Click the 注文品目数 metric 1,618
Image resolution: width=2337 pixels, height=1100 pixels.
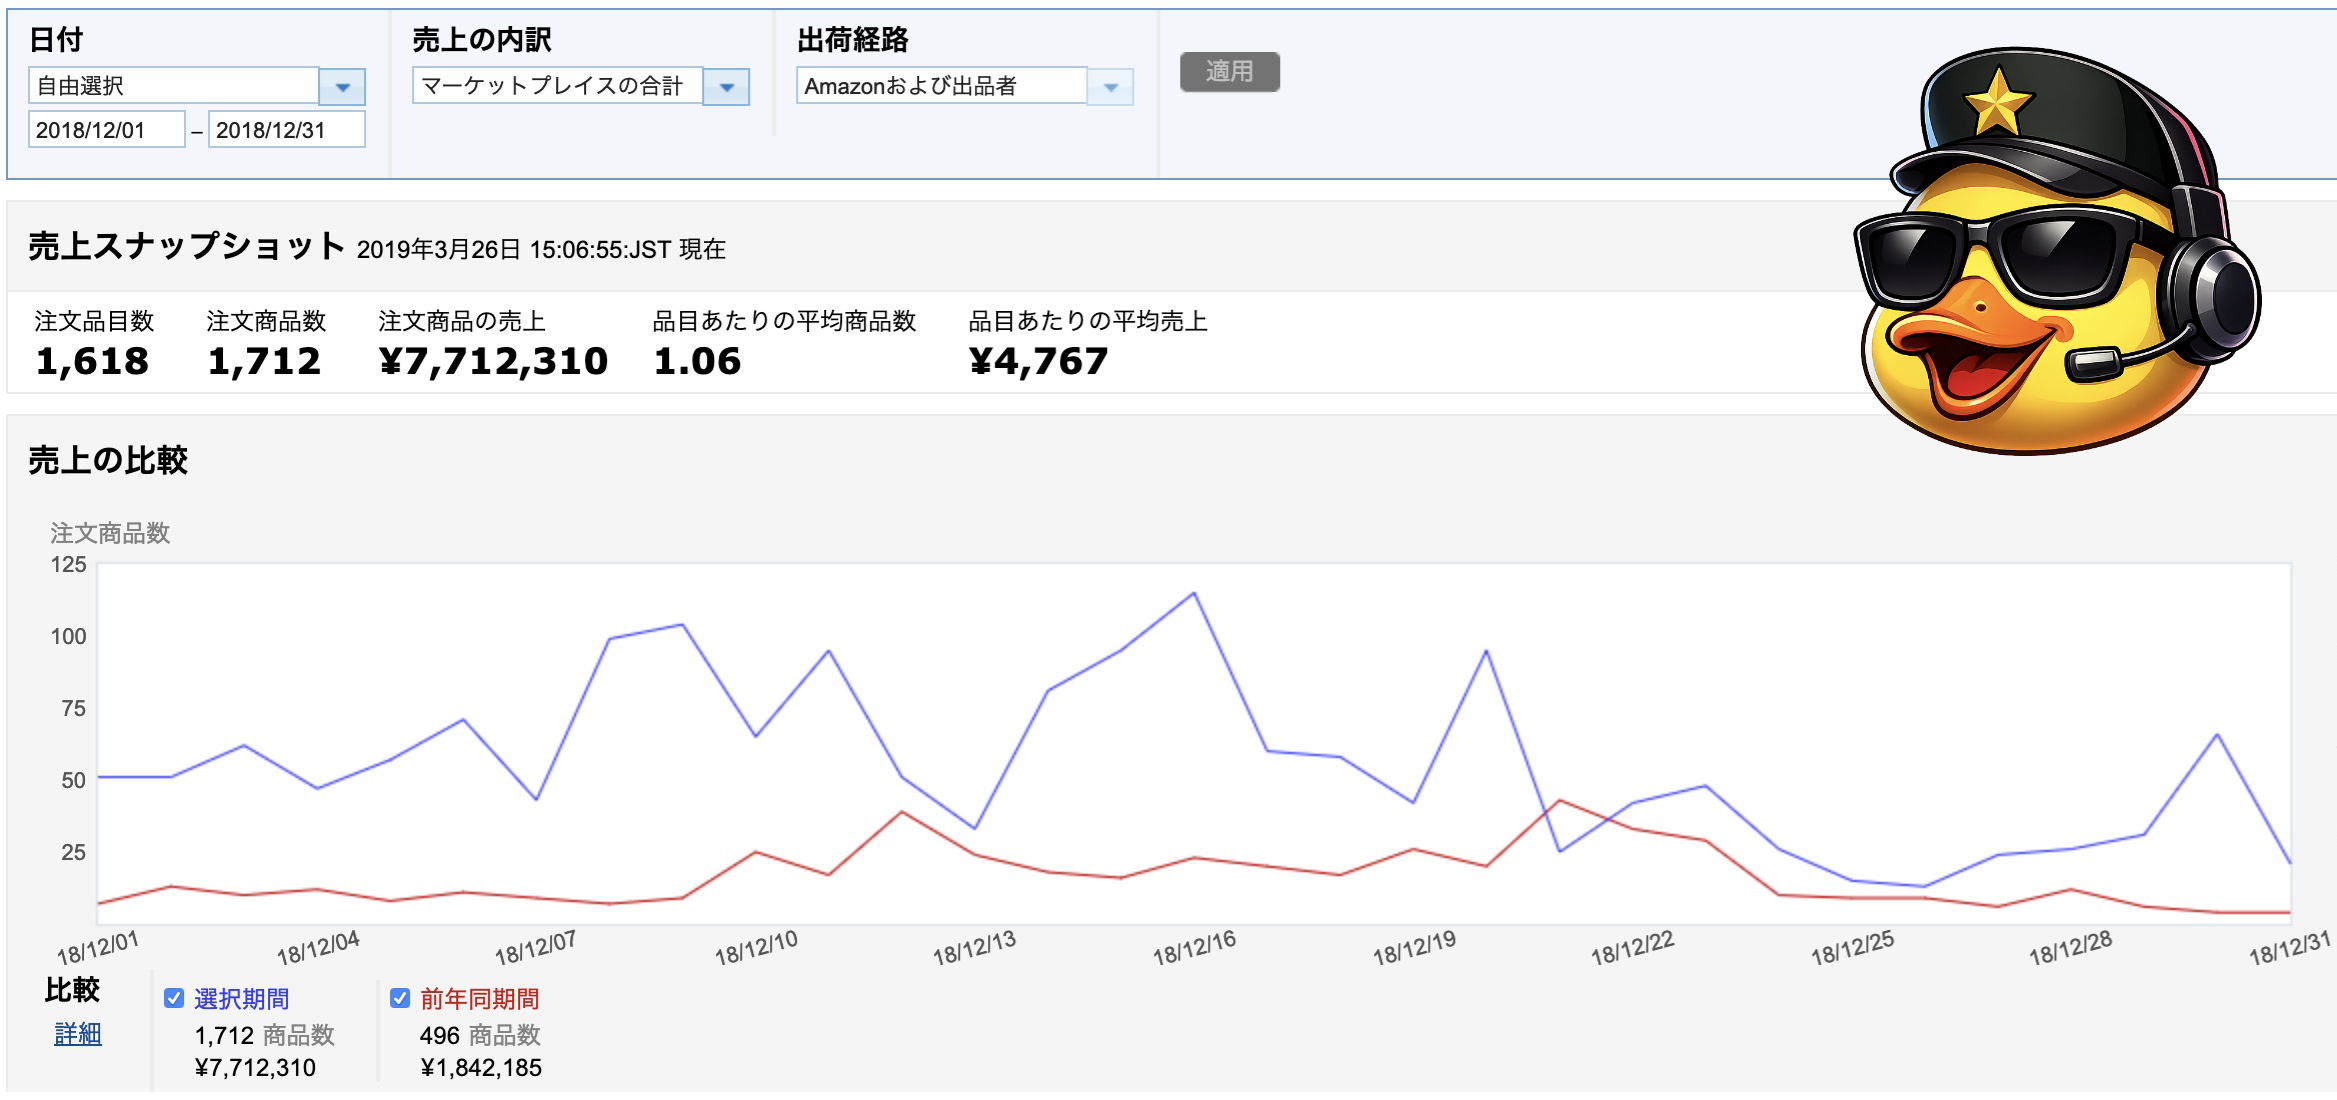(x=92, y=361)
